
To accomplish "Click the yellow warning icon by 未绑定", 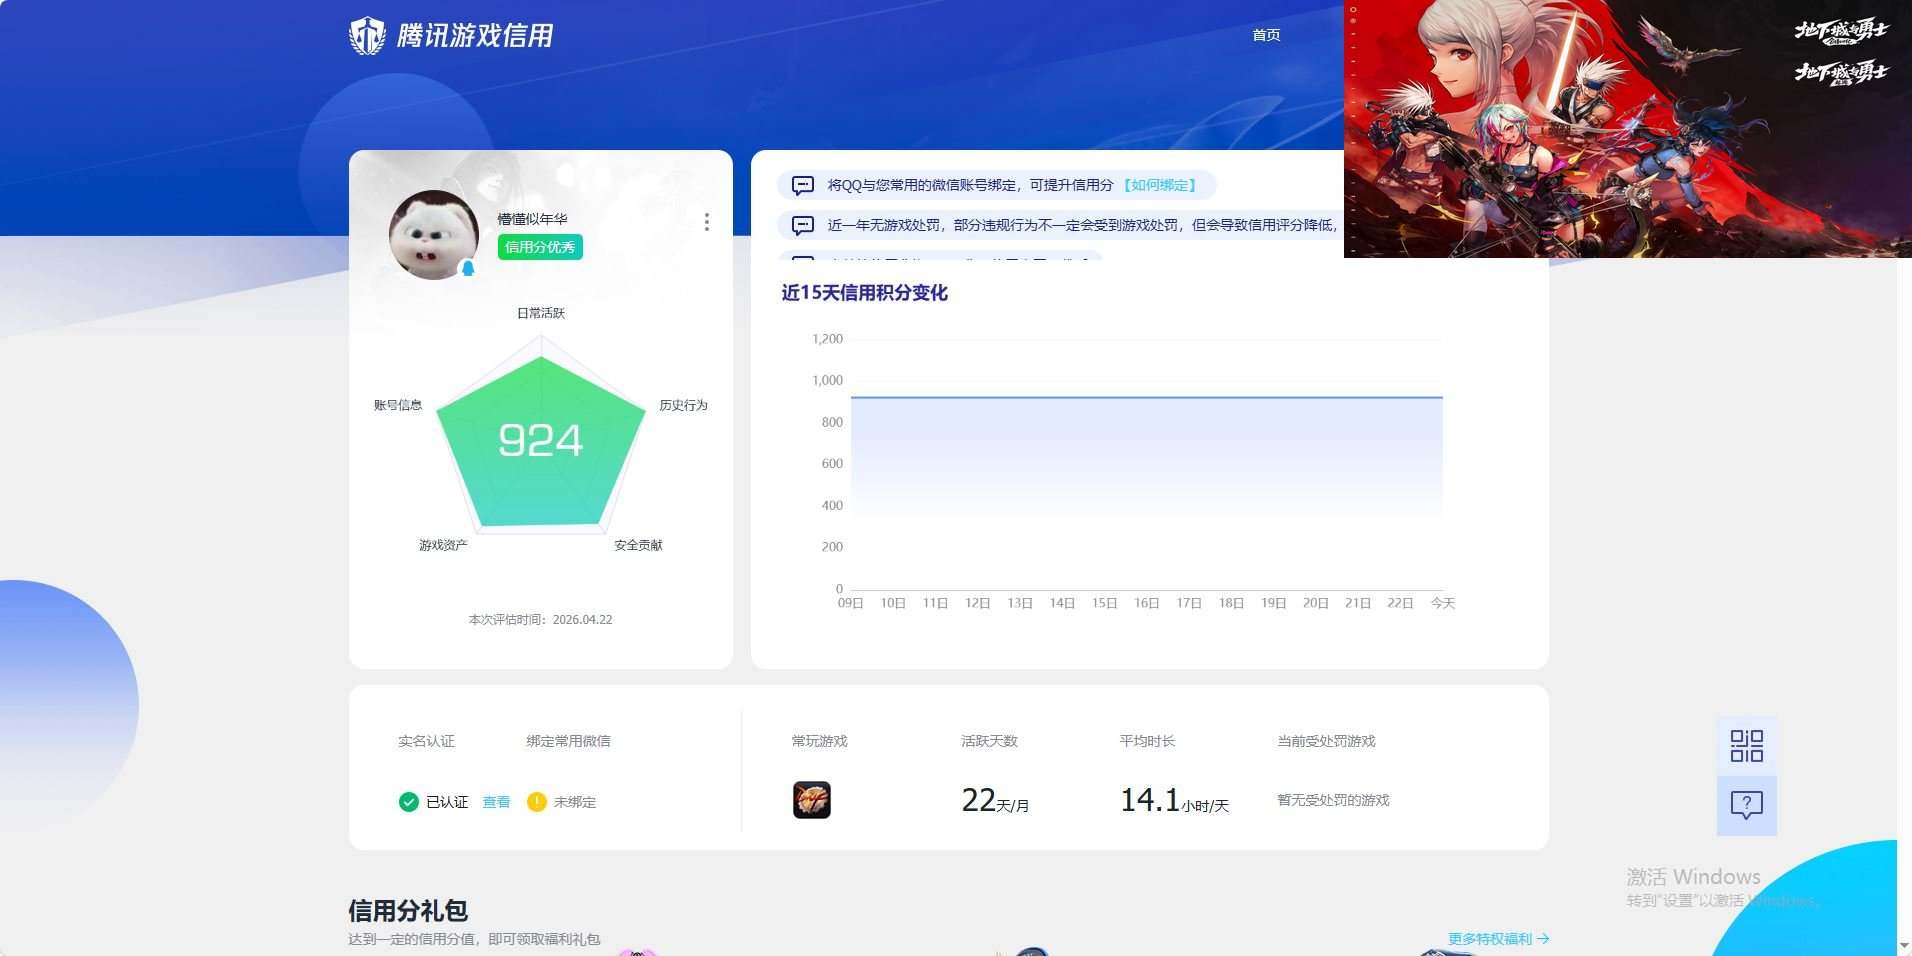I will 537,802.
